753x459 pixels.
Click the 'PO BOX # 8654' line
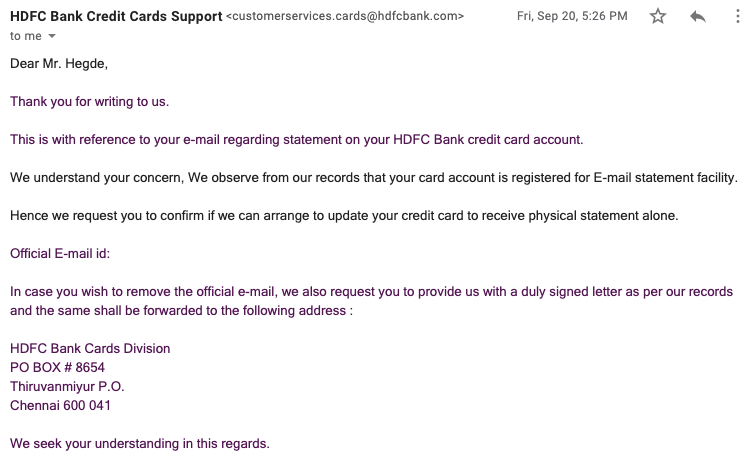pyautogui.click(x=57, y=368)
